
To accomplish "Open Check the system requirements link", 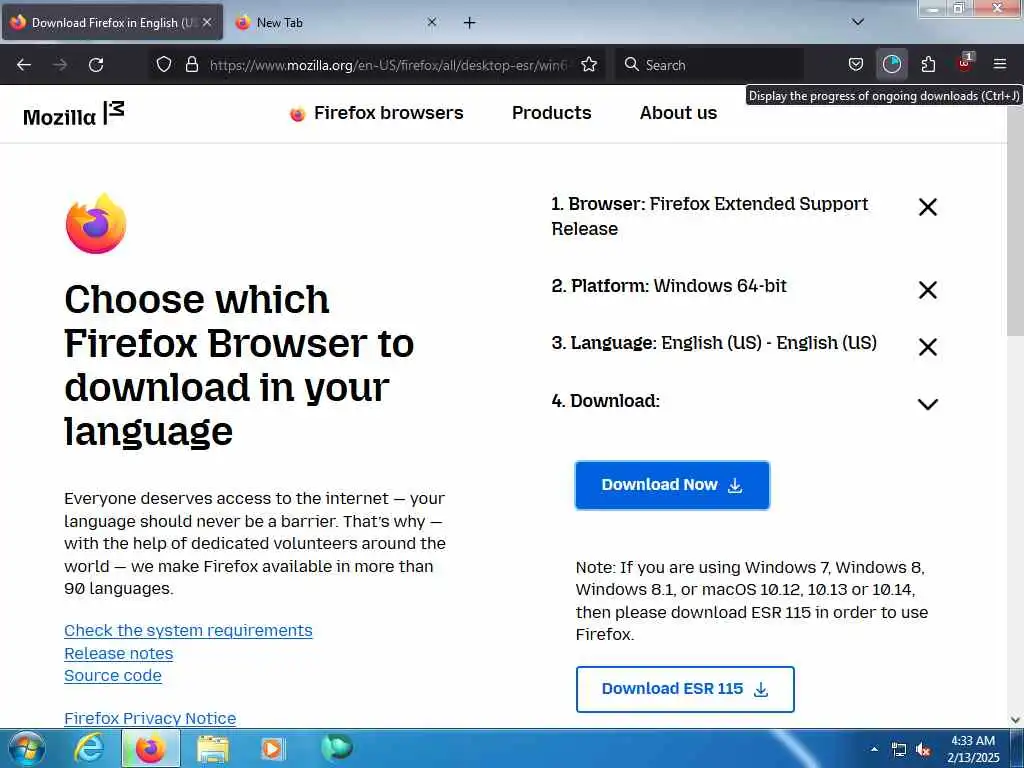I will tap(188, 630).
